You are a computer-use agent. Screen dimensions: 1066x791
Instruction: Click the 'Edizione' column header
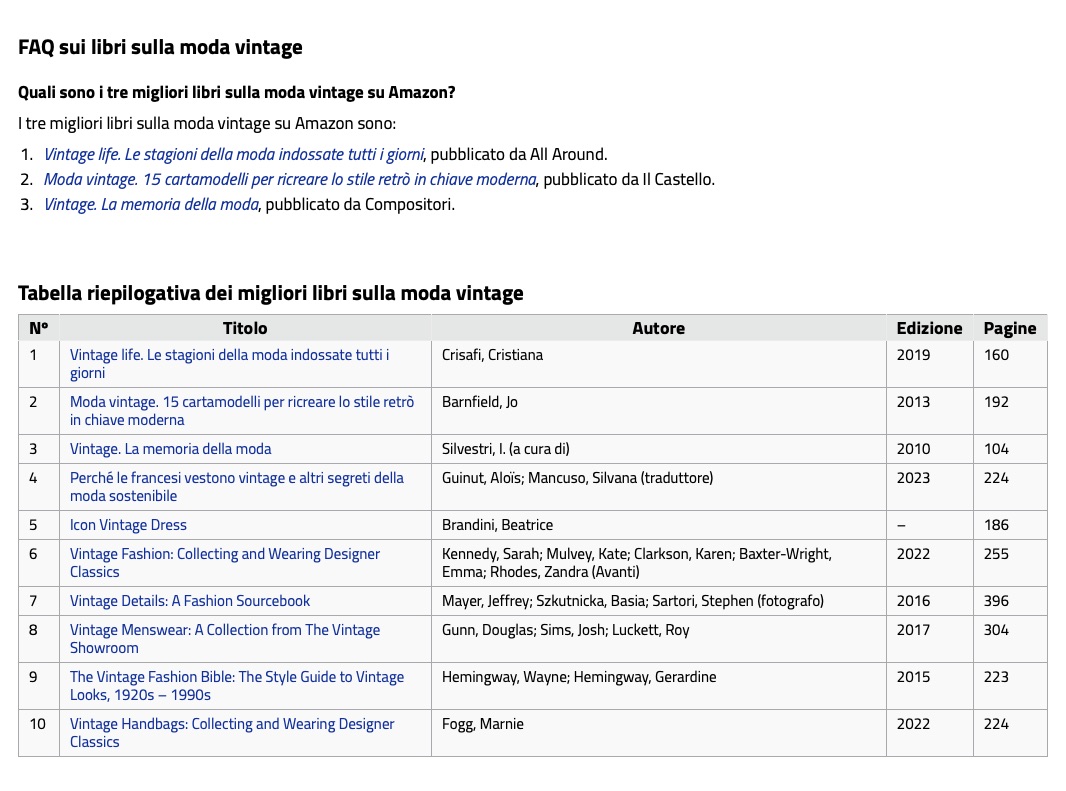pos(929,329)
